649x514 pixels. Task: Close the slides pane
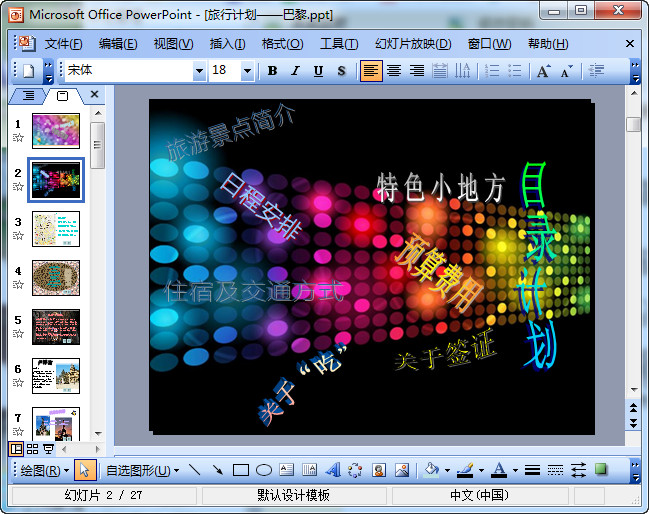(94, 95)
